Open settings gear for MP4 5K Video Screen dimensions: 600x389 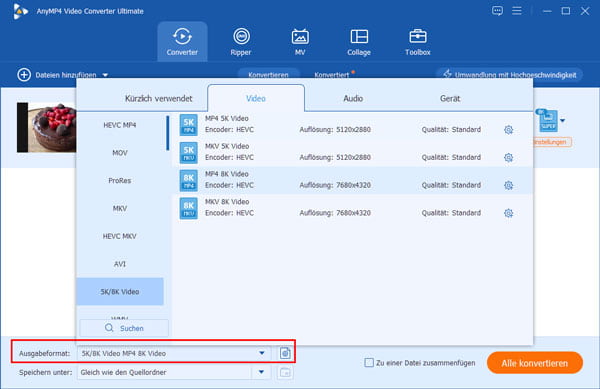pyautogui.click(x=508, y=130)
